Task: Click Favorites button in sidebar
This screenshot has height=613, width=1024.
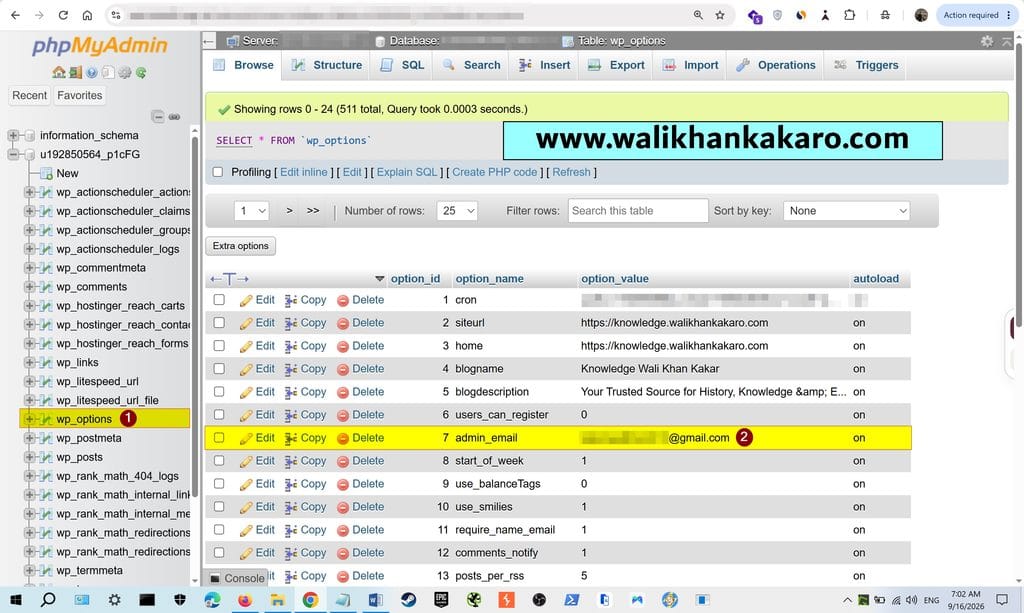Action: (x=80, y=96)
